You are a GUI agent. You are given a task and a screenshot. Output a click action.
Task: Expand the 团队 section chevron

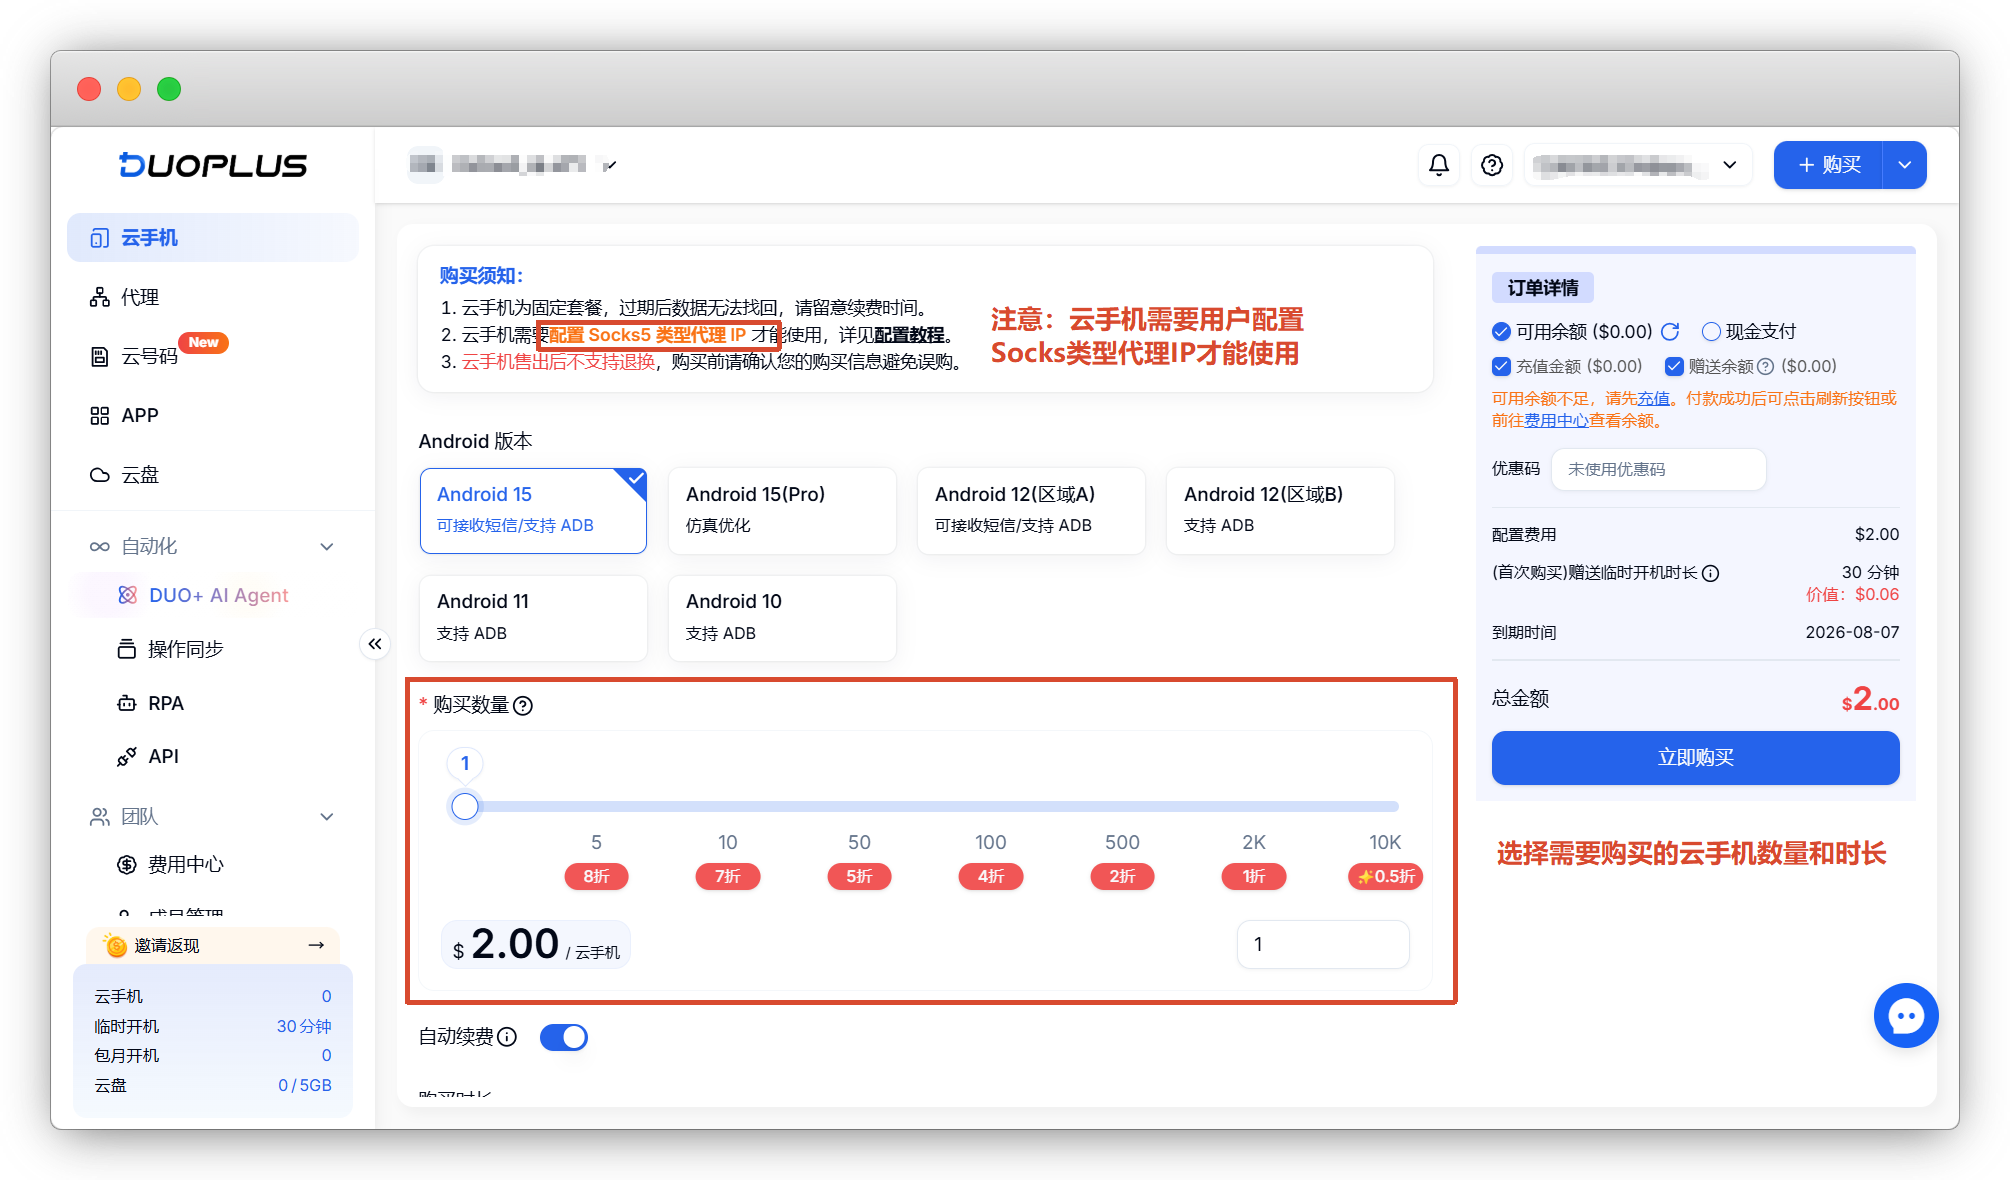tap(326, 817)
